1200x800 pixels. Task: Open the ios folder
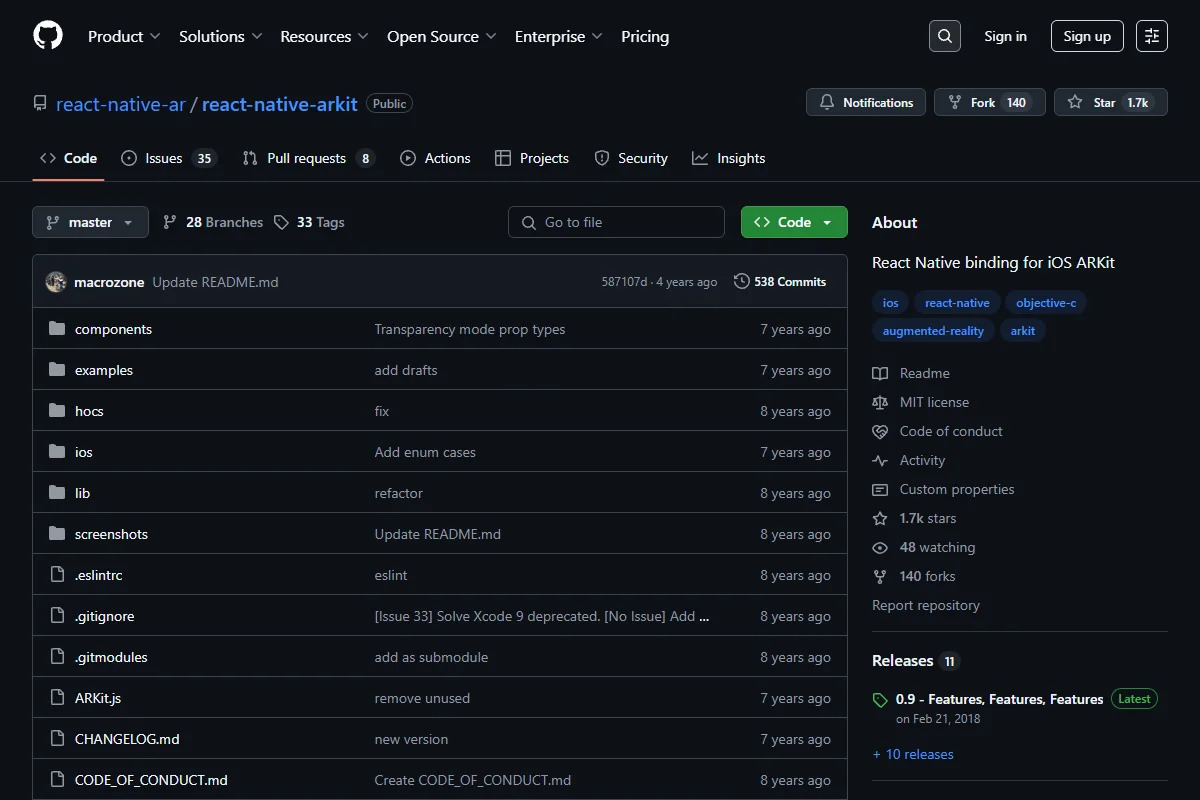84,452
